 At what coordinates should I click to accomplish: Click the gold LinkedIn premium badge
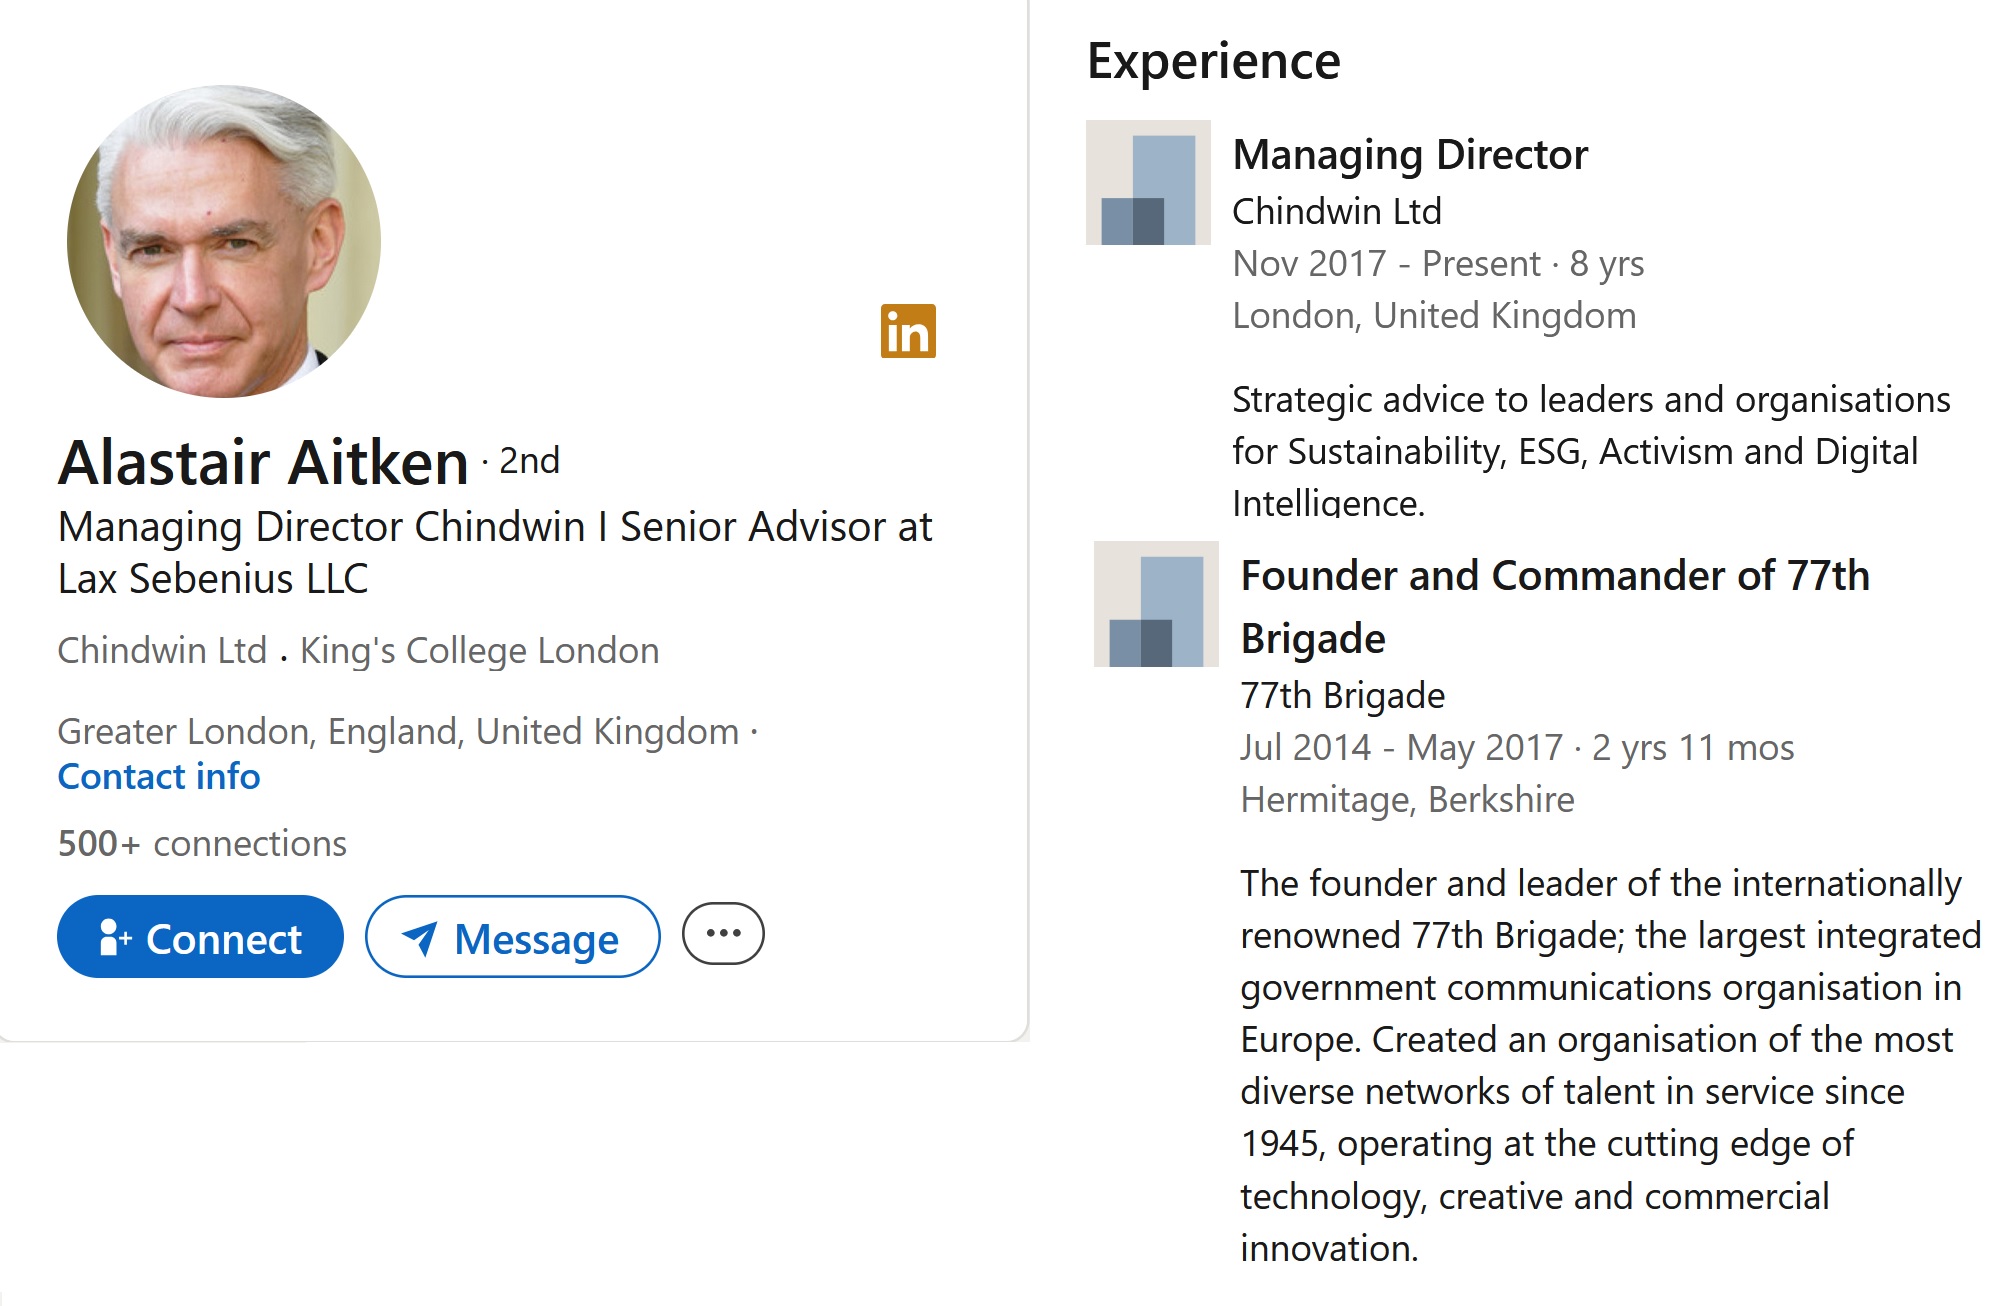[x=908, y=331]
